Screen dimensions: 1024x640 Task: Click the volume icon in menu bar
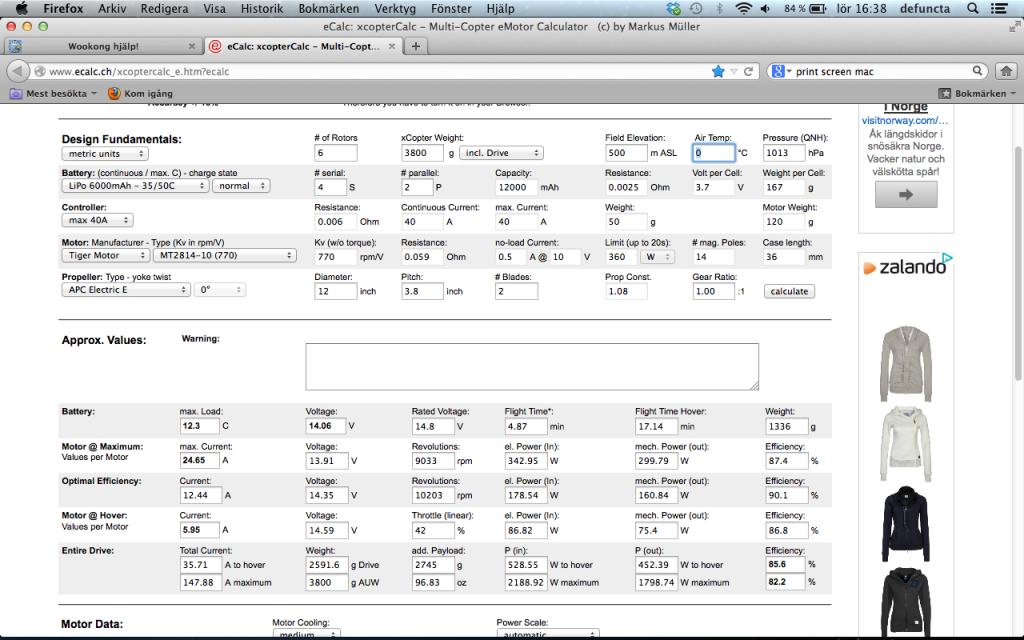(765, 8)
